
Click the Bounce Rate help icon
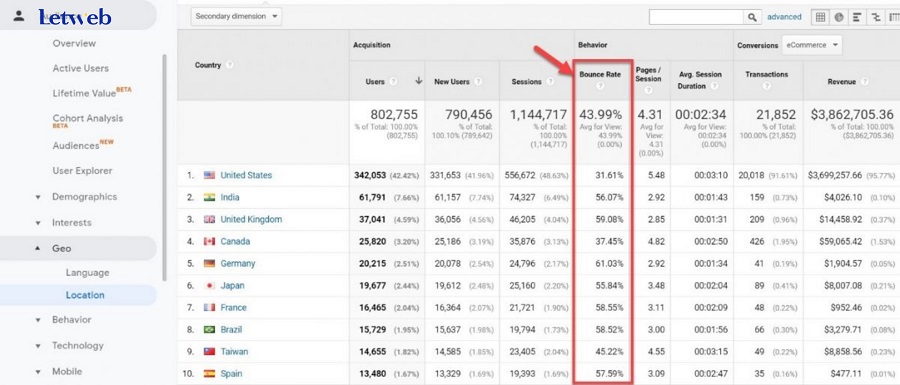[x=600, y=86]
